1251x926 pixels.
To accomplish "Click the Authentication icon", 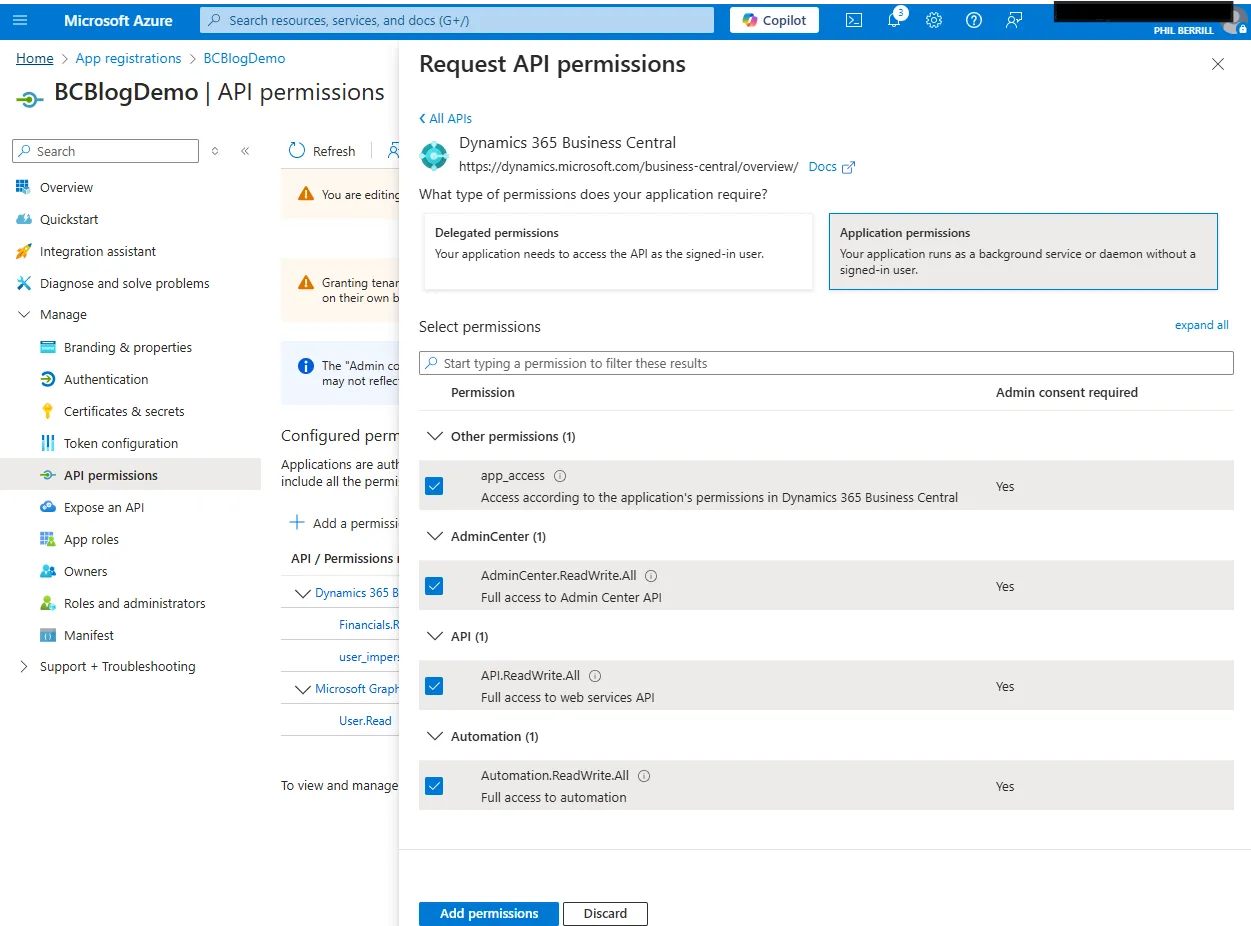I will [47, 379].
